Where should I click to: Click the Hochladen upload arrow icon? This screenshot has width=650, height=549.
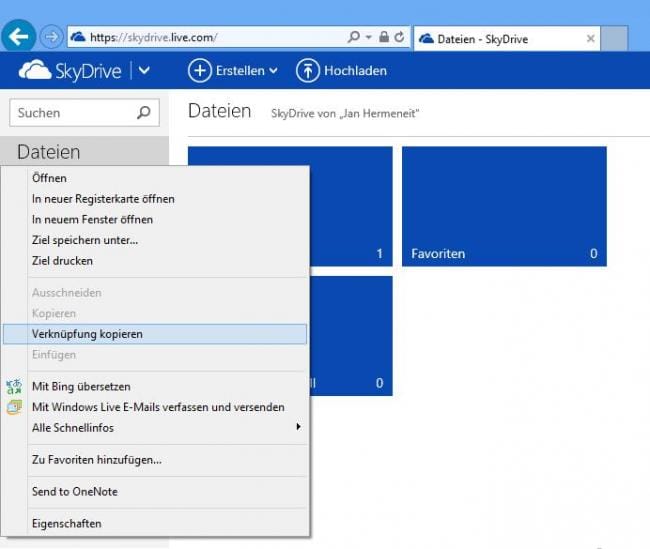coord(308,70)
